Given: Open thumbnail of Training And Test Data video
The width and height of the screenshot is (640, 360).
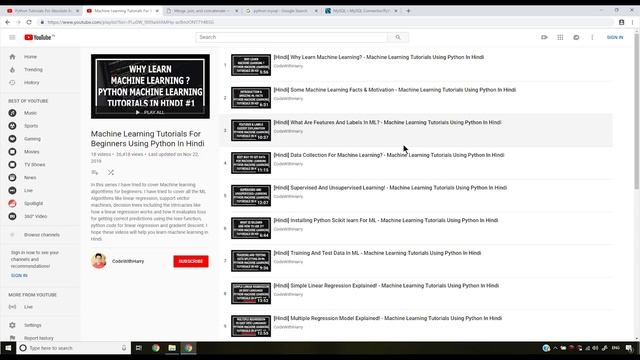Looking at the screenshot, I should point(251,261).
